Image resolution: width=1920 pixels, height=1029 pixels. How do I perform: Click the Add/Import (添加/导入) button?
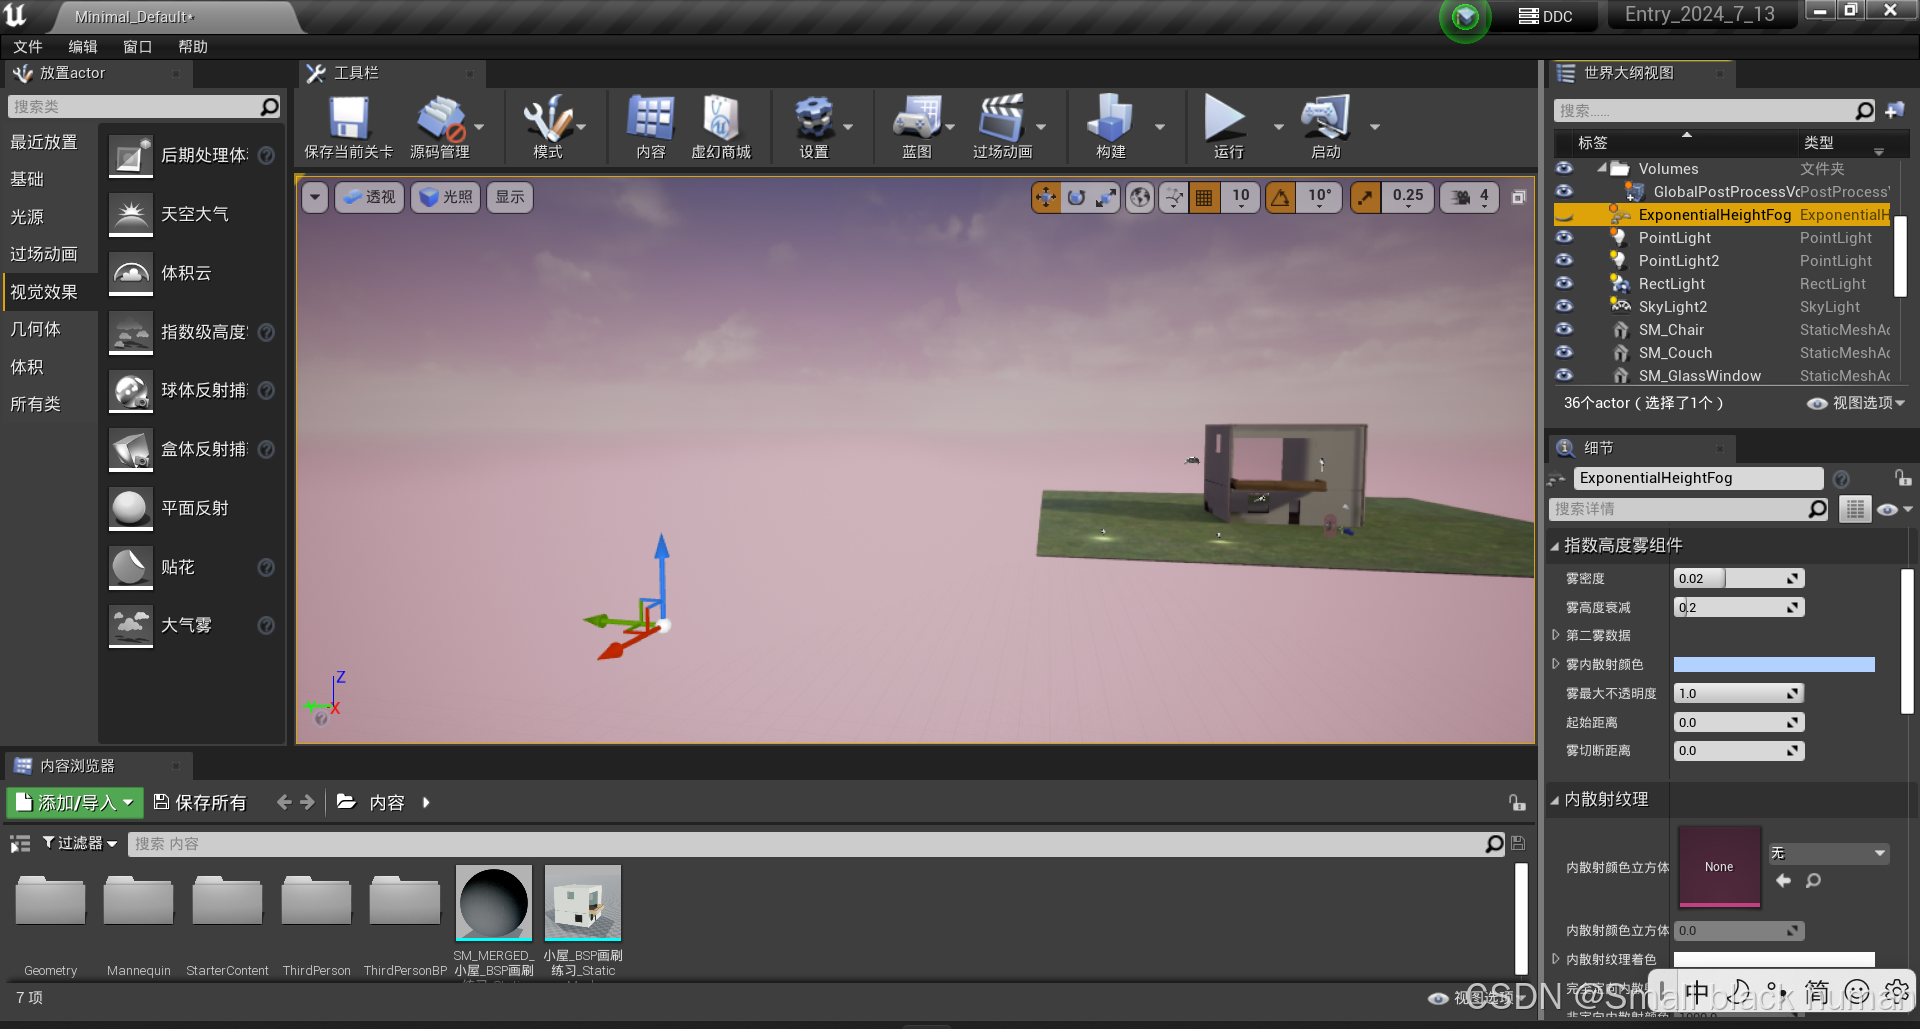tap(75, 803)
